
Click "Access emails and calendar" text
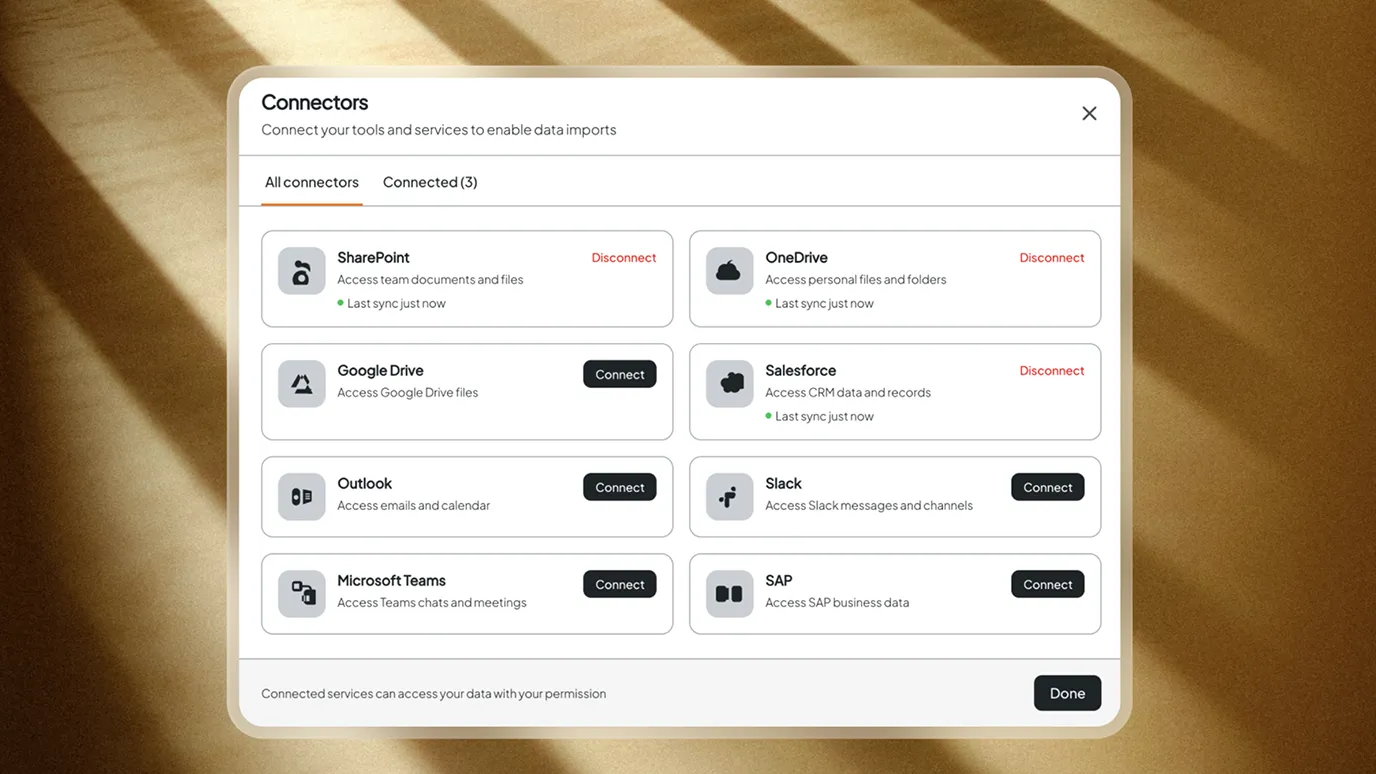413,506
